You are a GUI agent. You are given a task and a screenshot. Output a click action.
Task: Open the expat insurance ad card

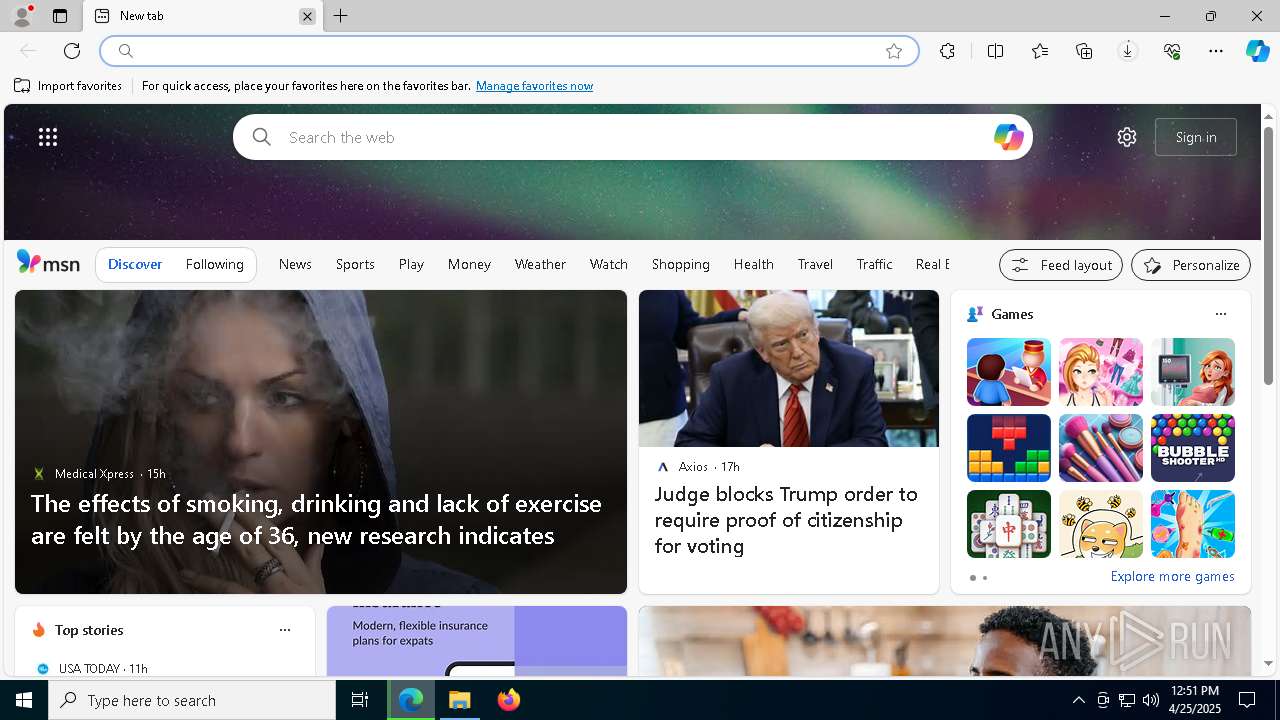click(x=476, y=641)
